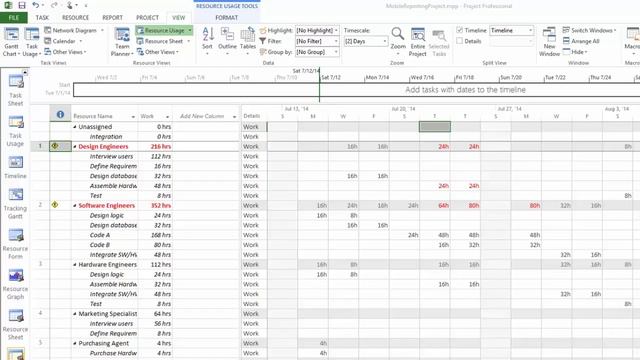
Task: Click Add tasks with dates timeline bar
Action: coord(465,90)
